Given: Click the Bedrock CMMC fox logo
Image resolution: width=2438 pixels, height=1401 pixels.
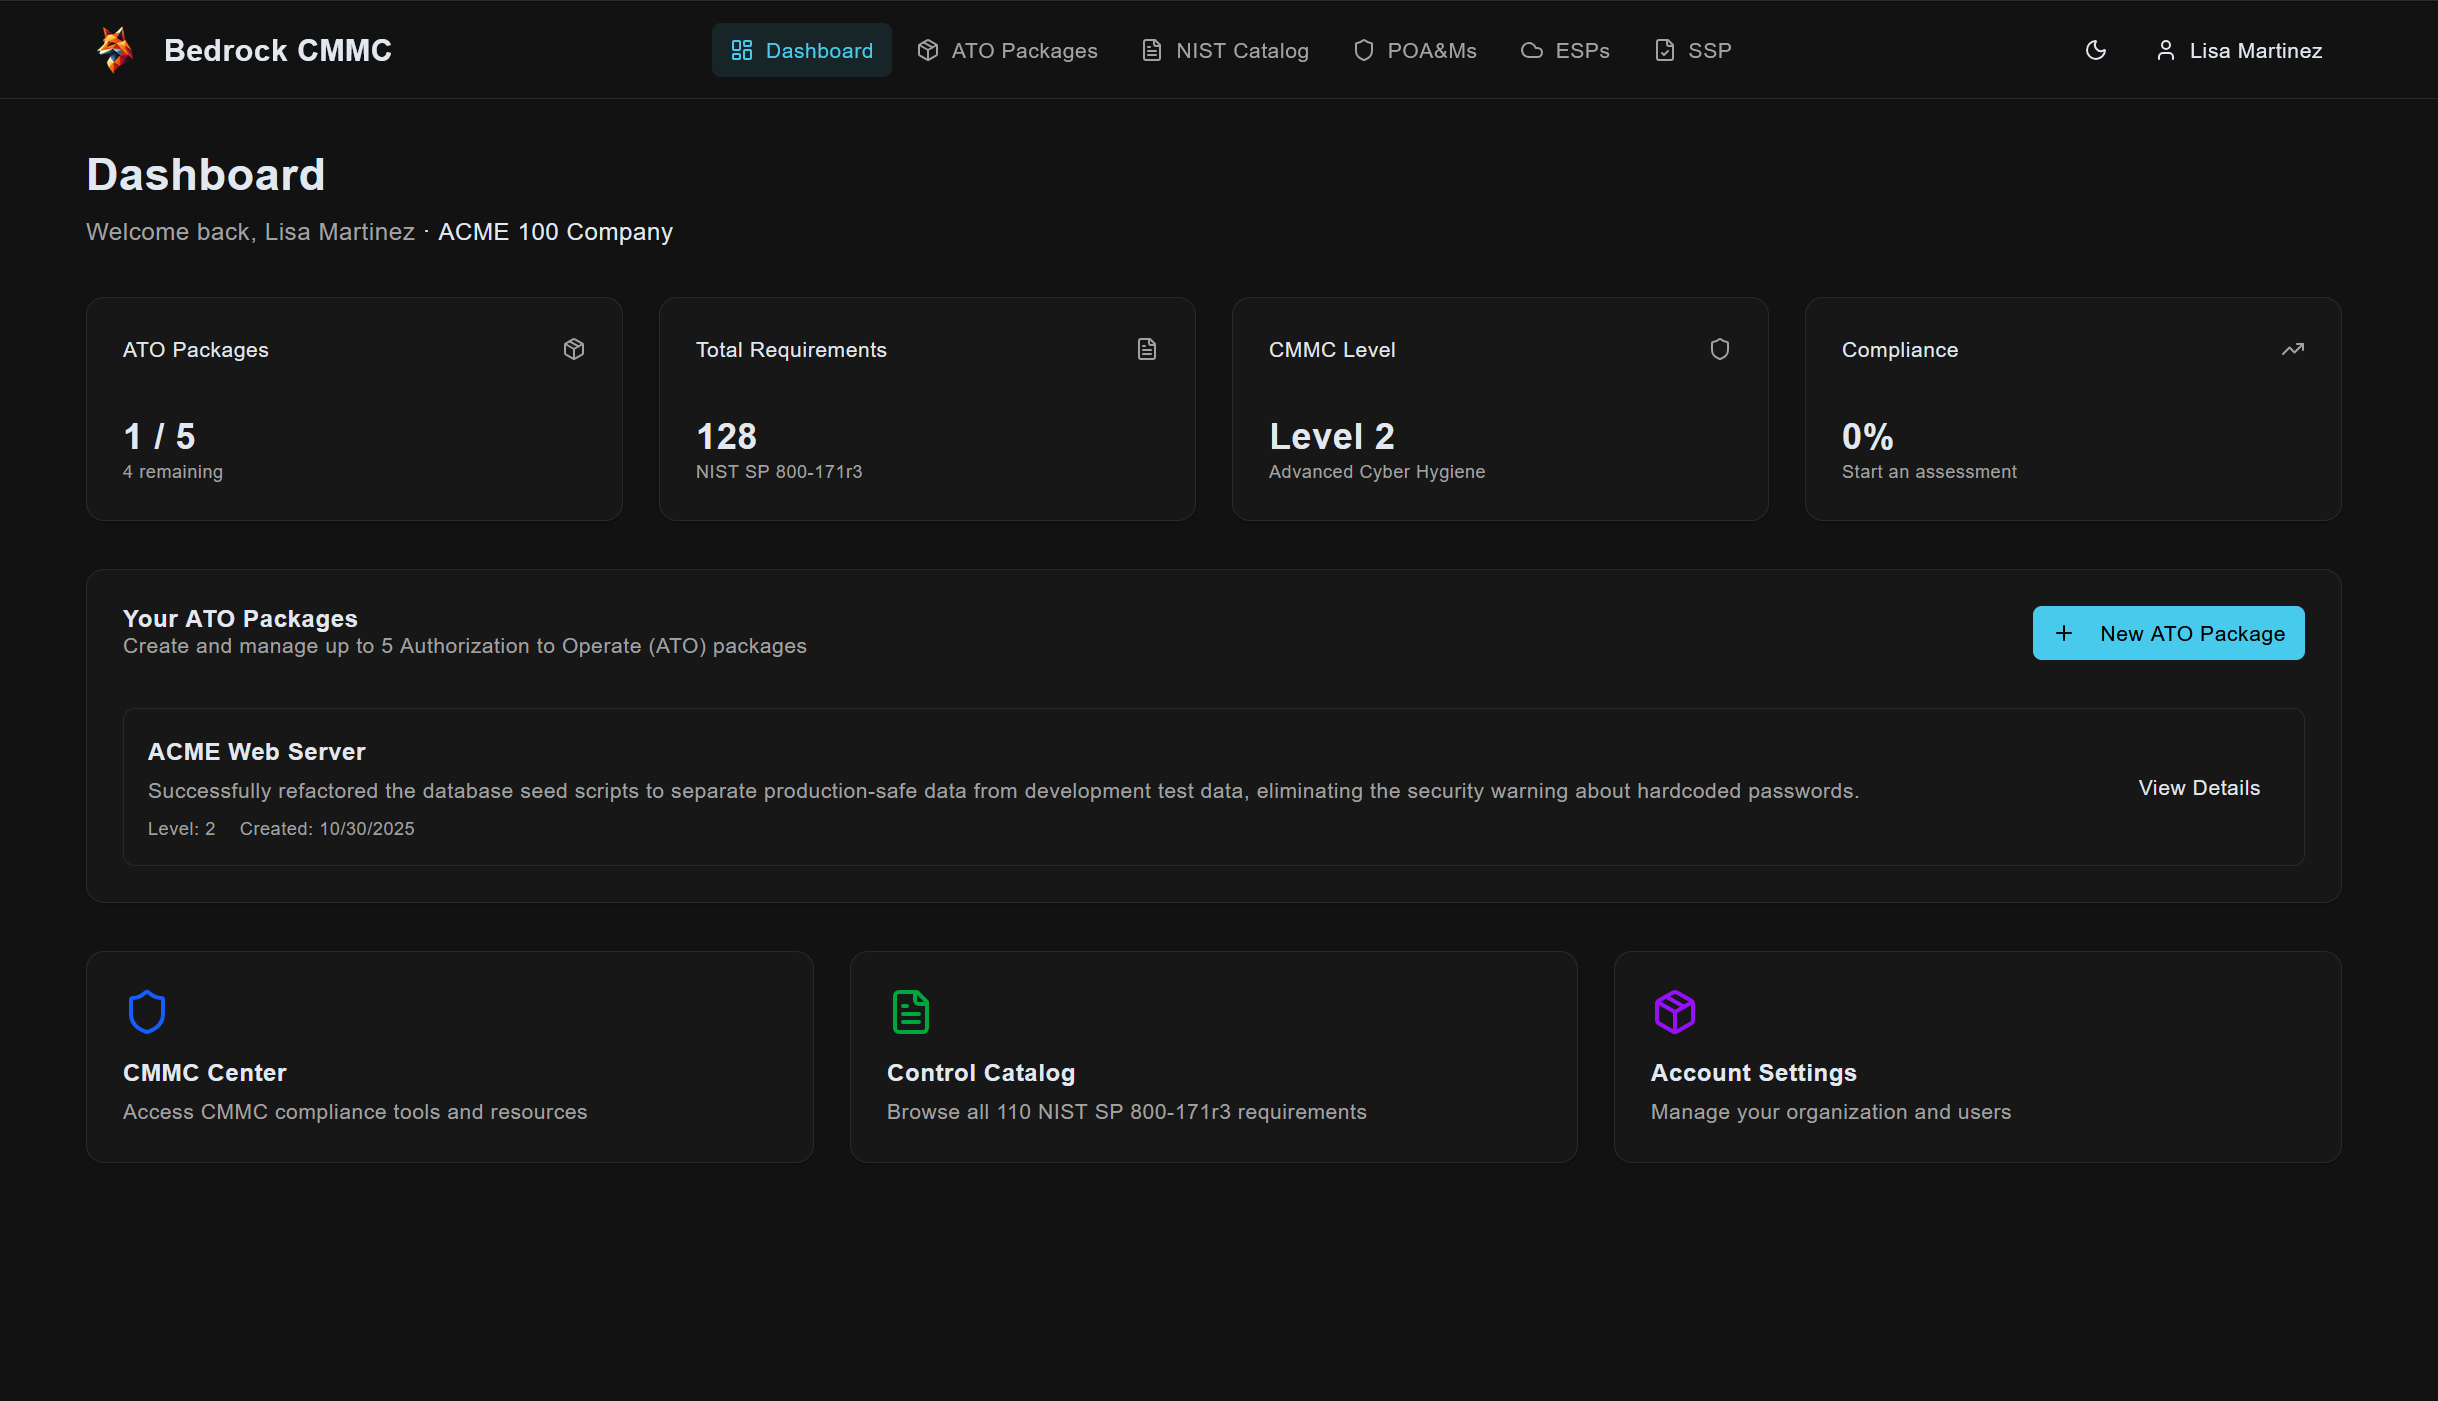Looking at the screenshot, I should [x=113, y=49].
